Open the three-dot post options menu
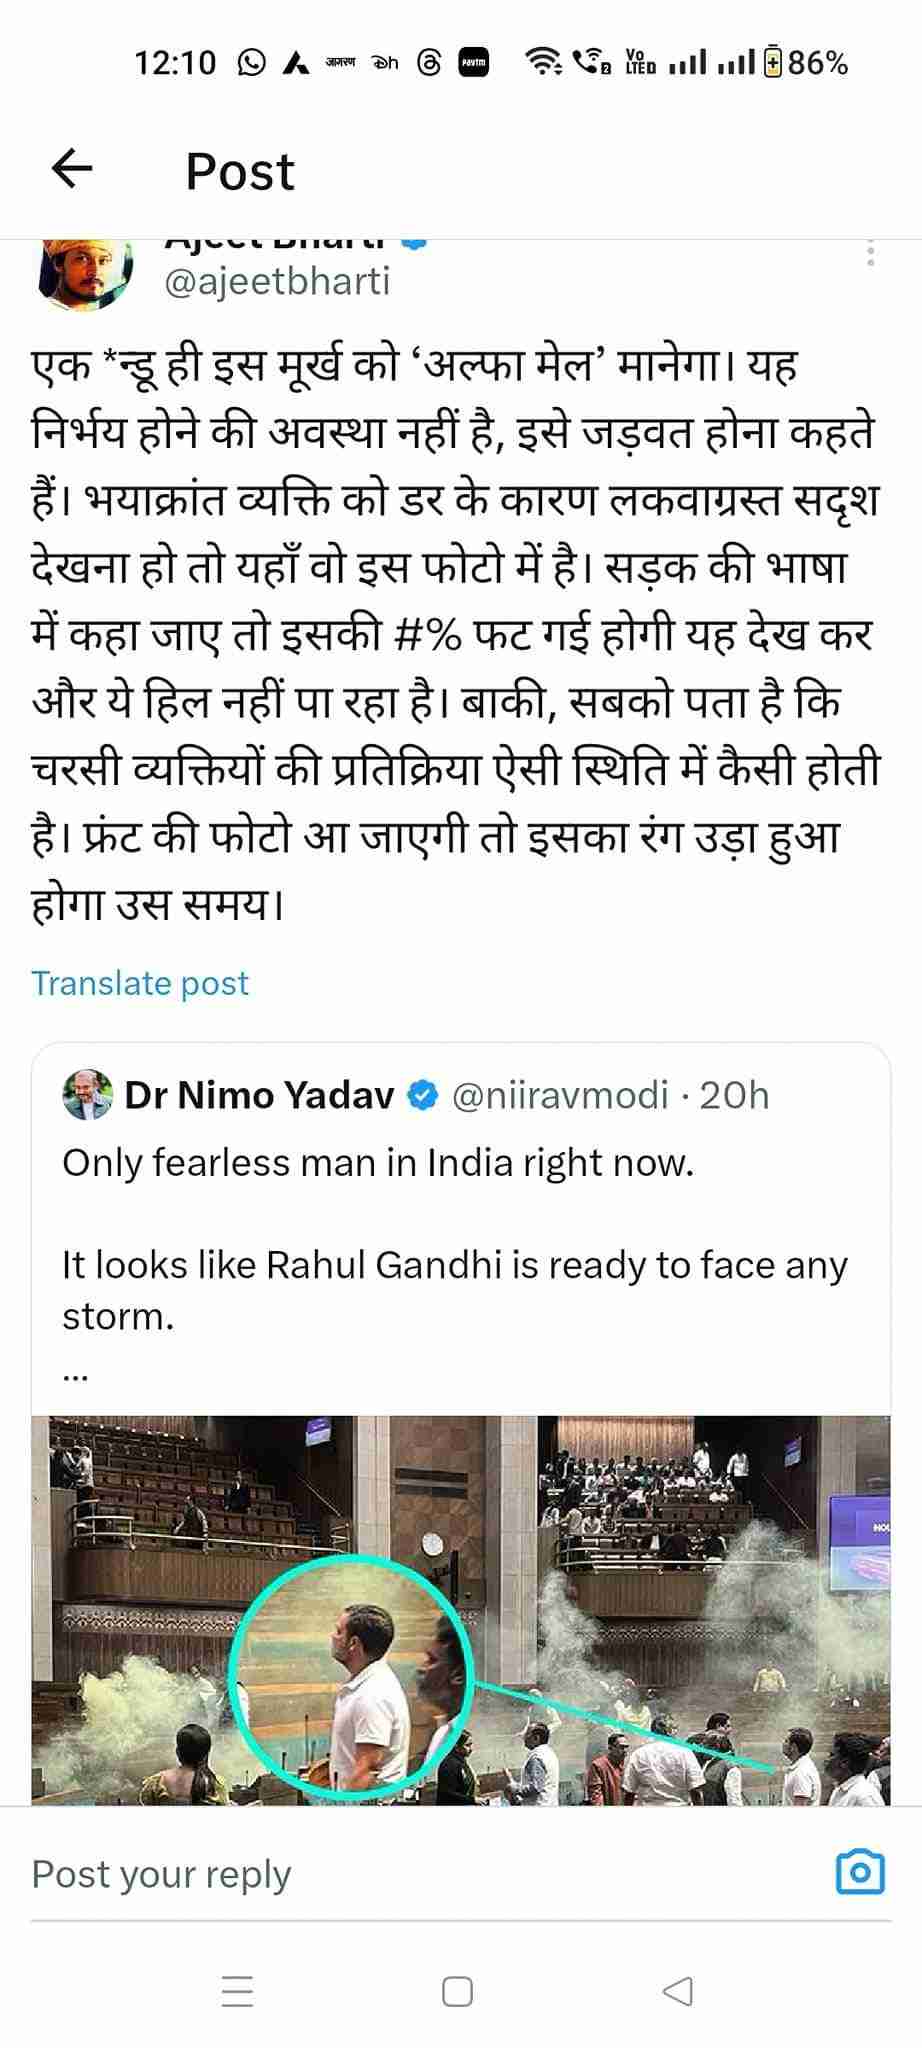The height and width of the screenshot is (2048, 922). (x=870, y=253)
